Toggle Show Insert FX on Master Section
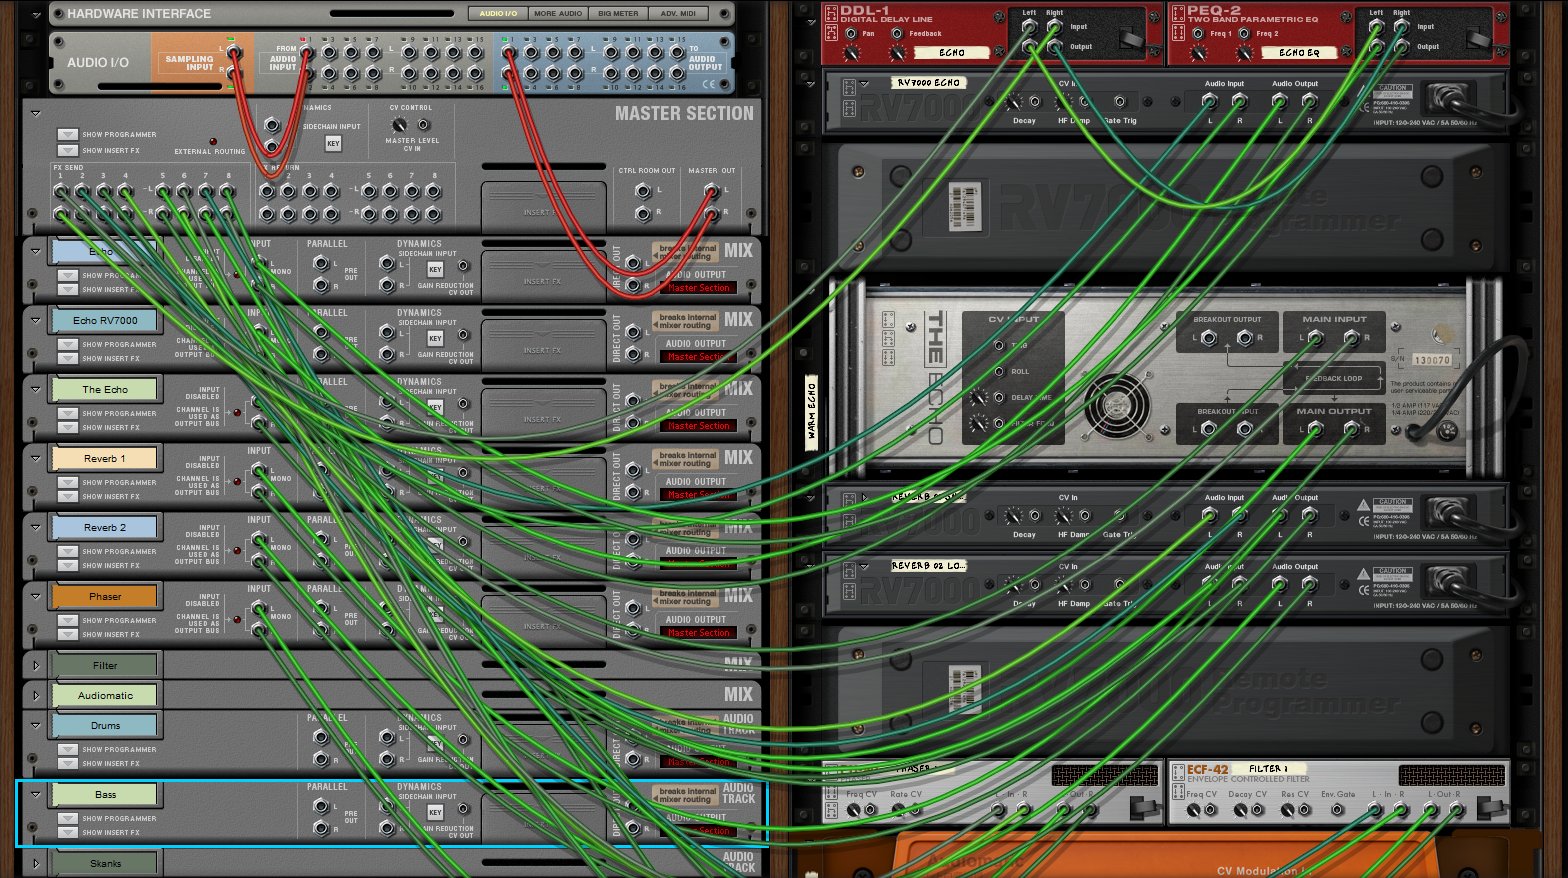The width and height of the screenshot is (1568, 878). click(x=67, y=150)
